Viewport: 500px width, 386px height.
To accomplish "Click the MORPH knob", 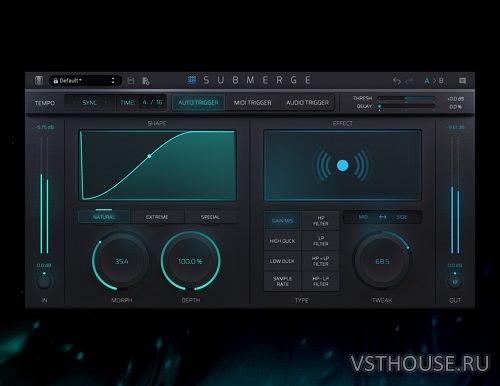I will pyautogui.click(x=122, y=261).
